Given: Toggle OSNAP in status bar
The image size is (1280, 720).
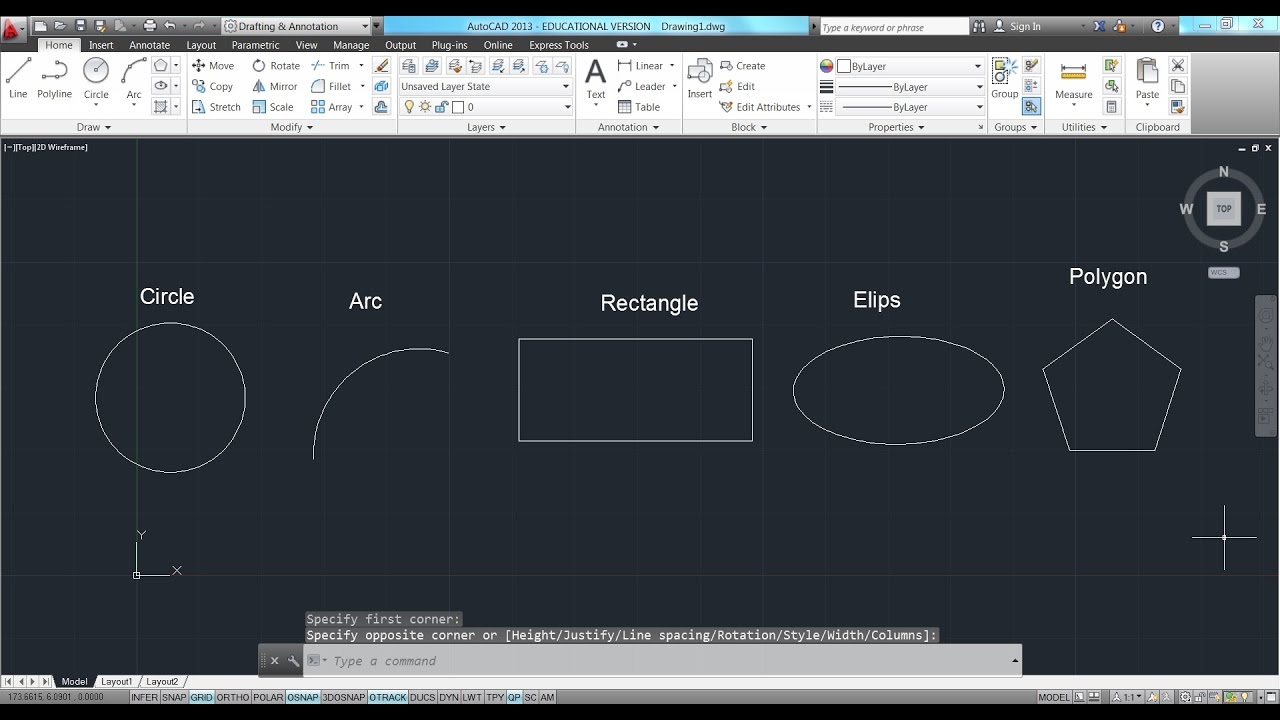Looking at the screenshot, I should (303, 697).
